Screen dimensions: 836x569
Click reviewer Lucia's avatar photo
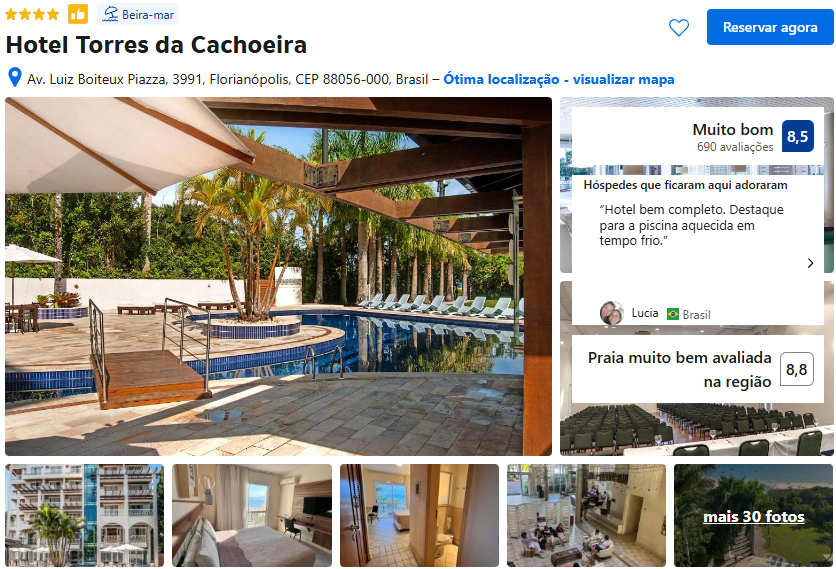pyautogui.click(x=612, y=313)
